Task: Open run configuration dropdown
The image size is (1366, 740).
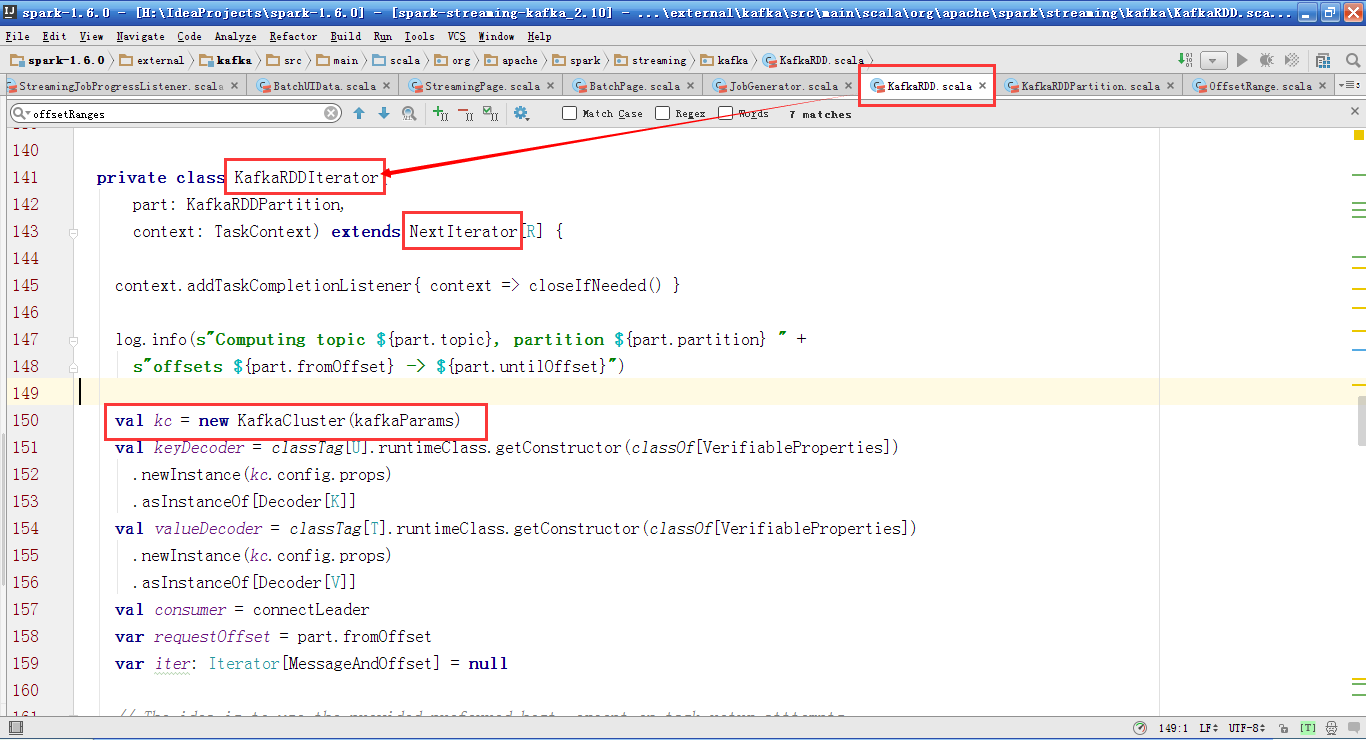Action: point(1213,61)
